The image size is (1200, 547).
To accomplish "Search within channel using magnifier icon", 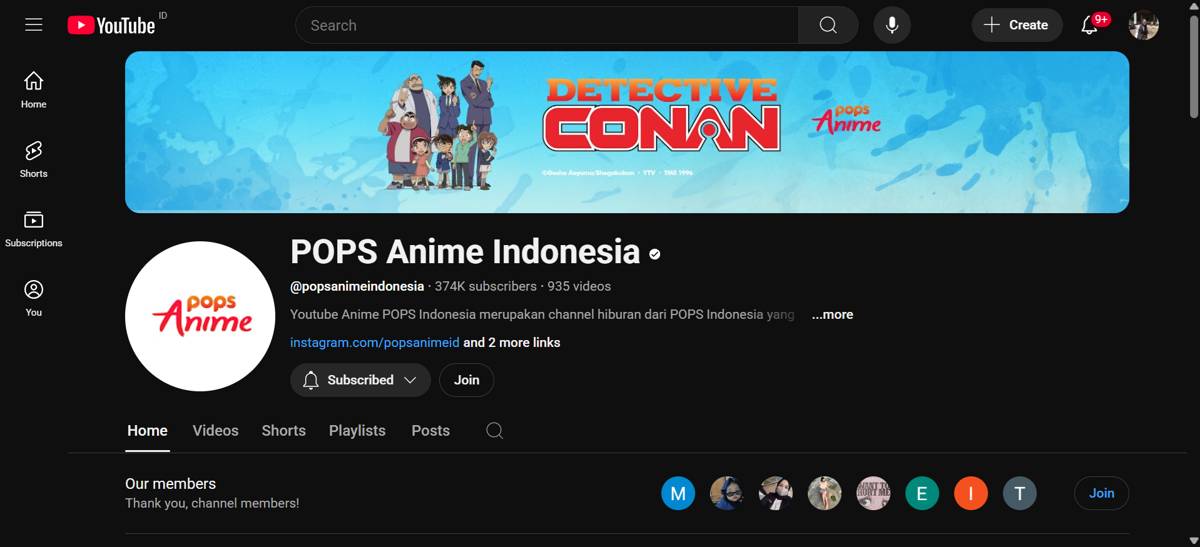I will click(x=494, y=431).
